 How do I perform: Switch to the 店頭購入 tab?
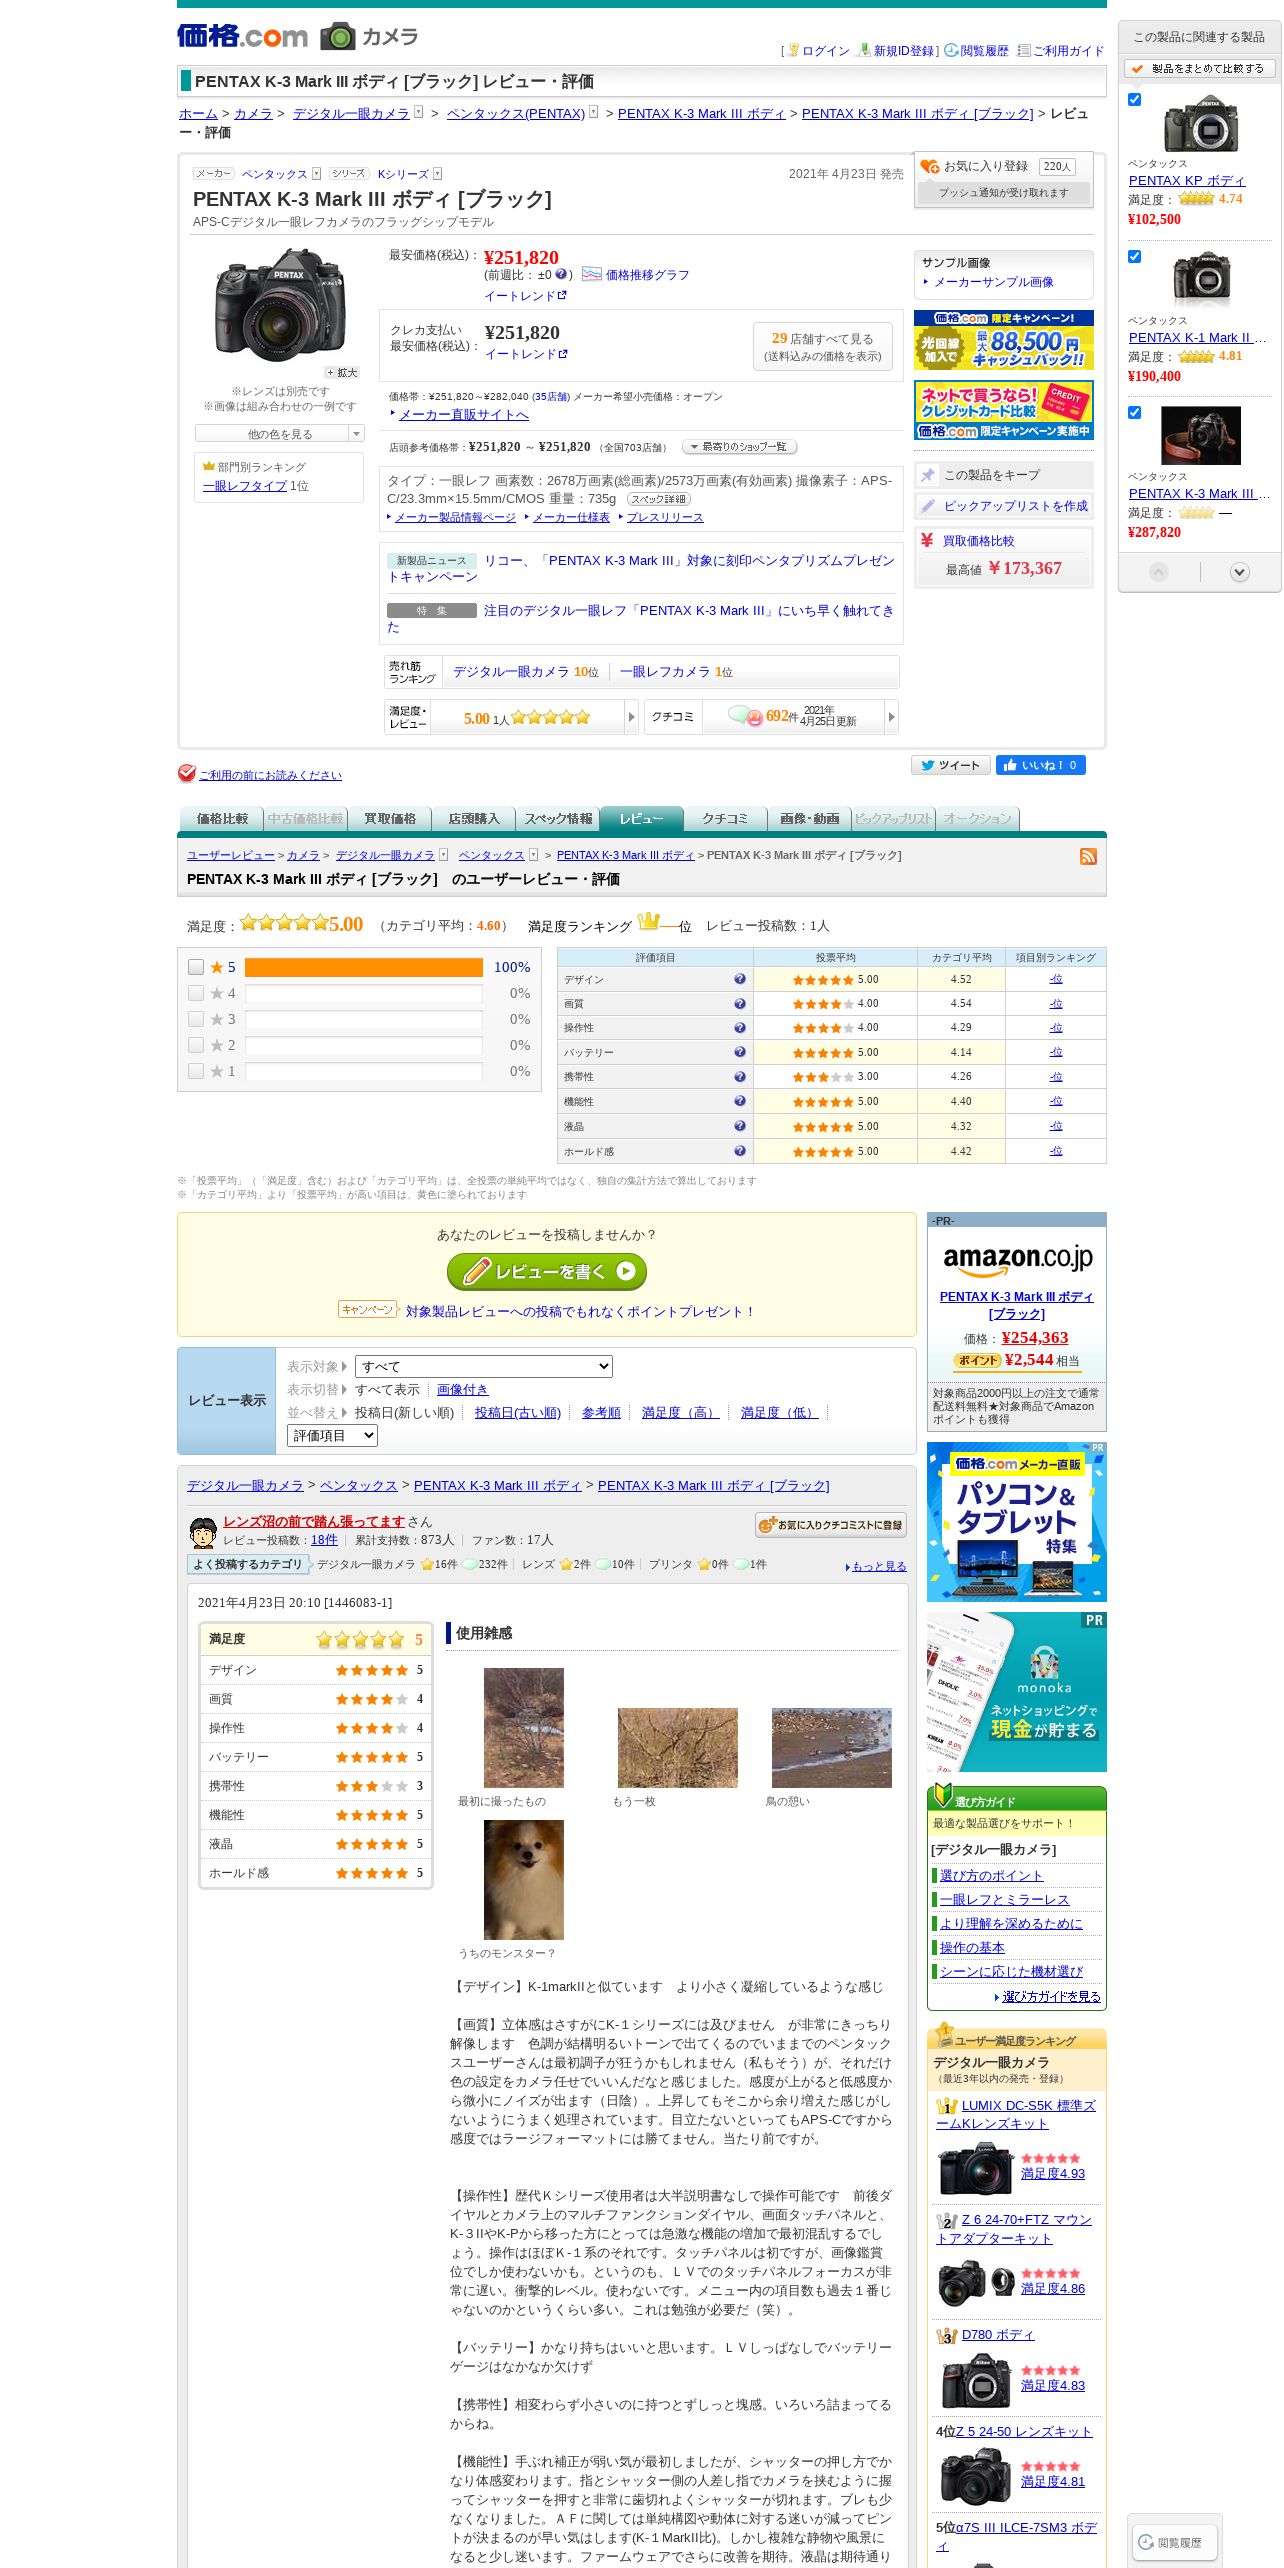(x=474, y=819)
